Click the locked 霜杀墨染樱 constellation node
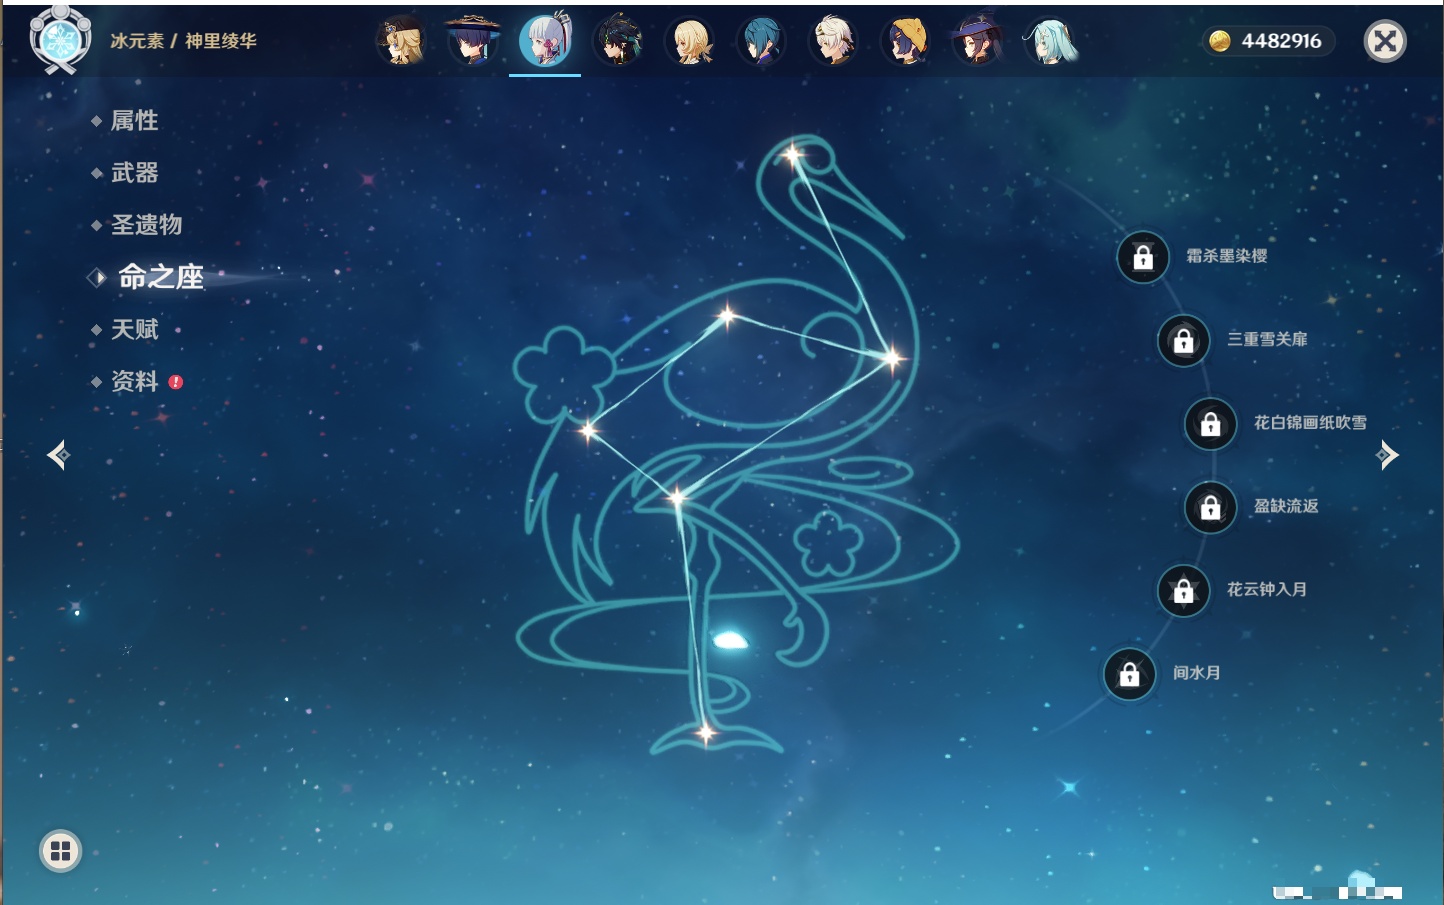Image resolution: width=1444 pixels, height=905 pixels. pyautogui.click(x=1143, y=258)
